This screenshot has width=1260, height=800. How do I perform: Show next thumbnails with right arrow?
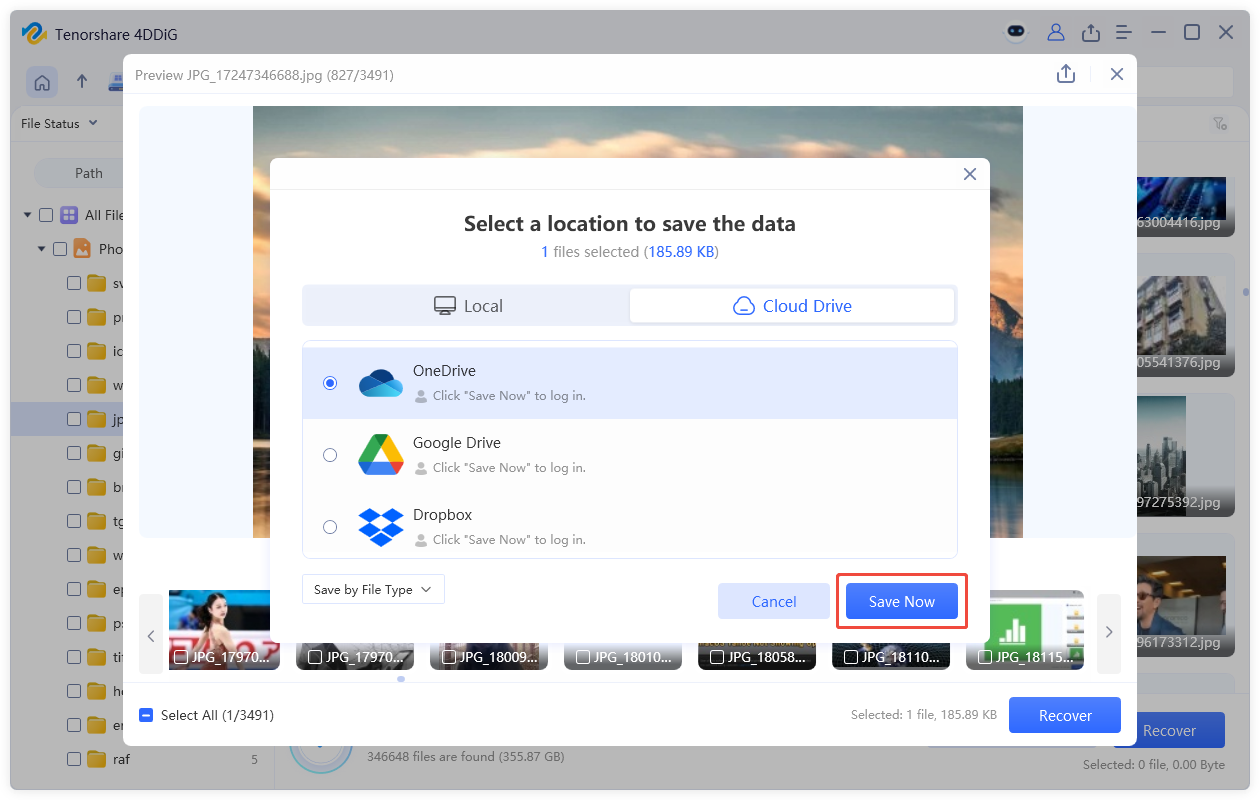click(1109, 632)
